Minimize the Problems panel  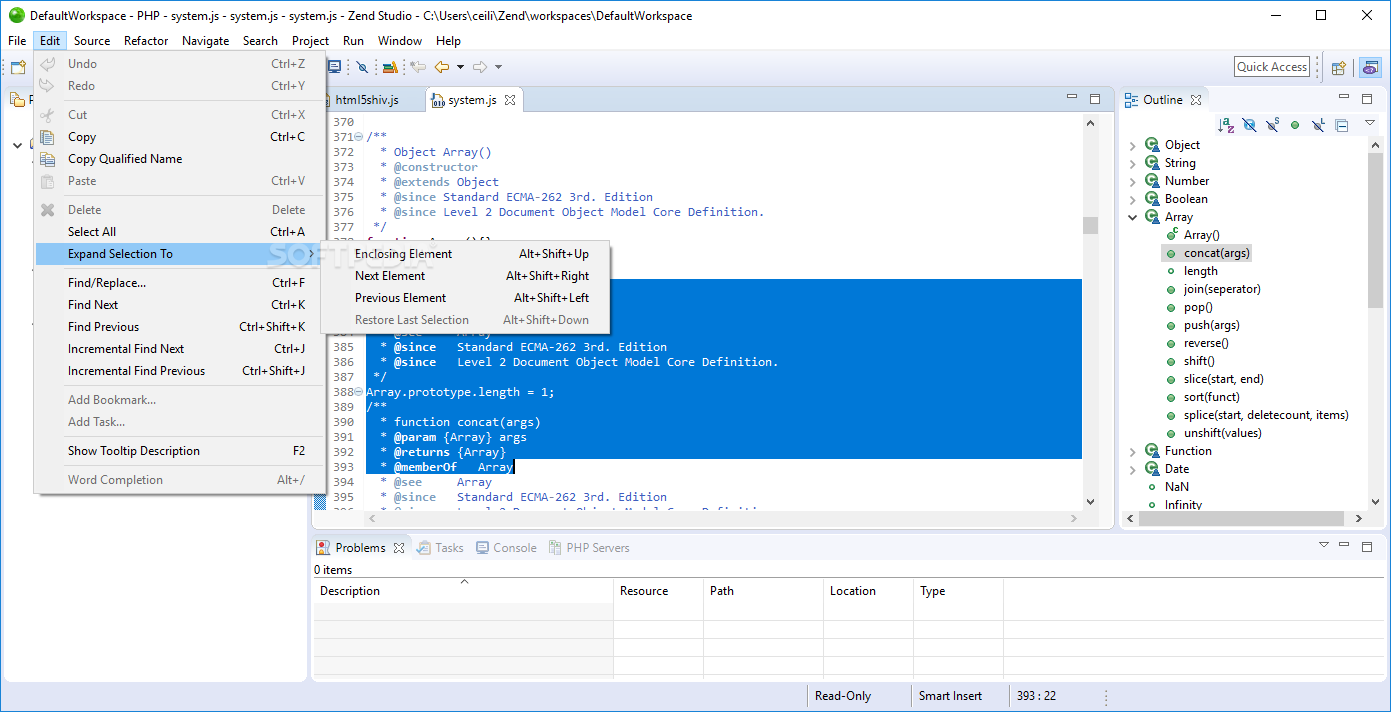1346,546
